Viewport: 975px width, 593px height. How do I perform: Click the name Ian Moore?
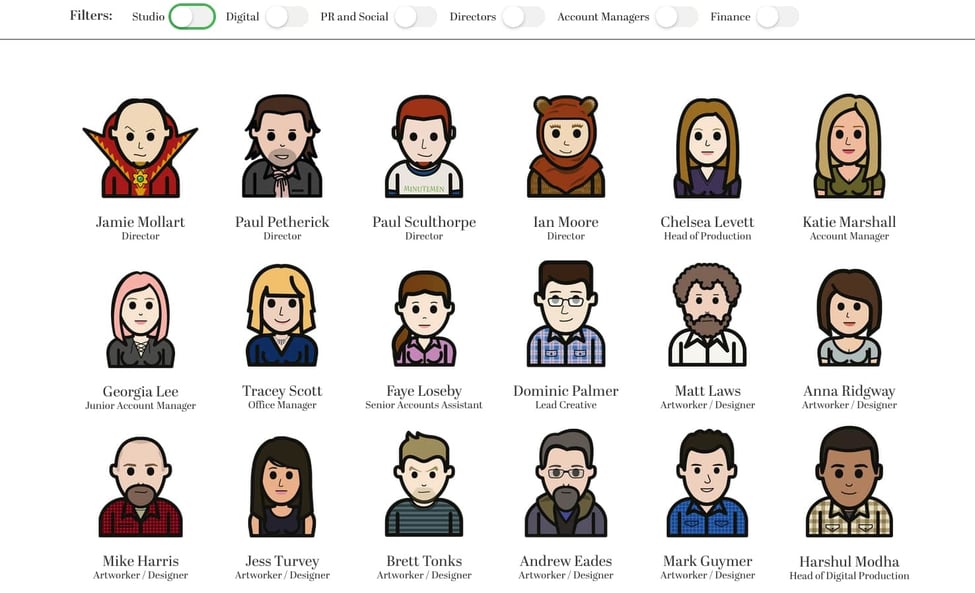(566, 222)
